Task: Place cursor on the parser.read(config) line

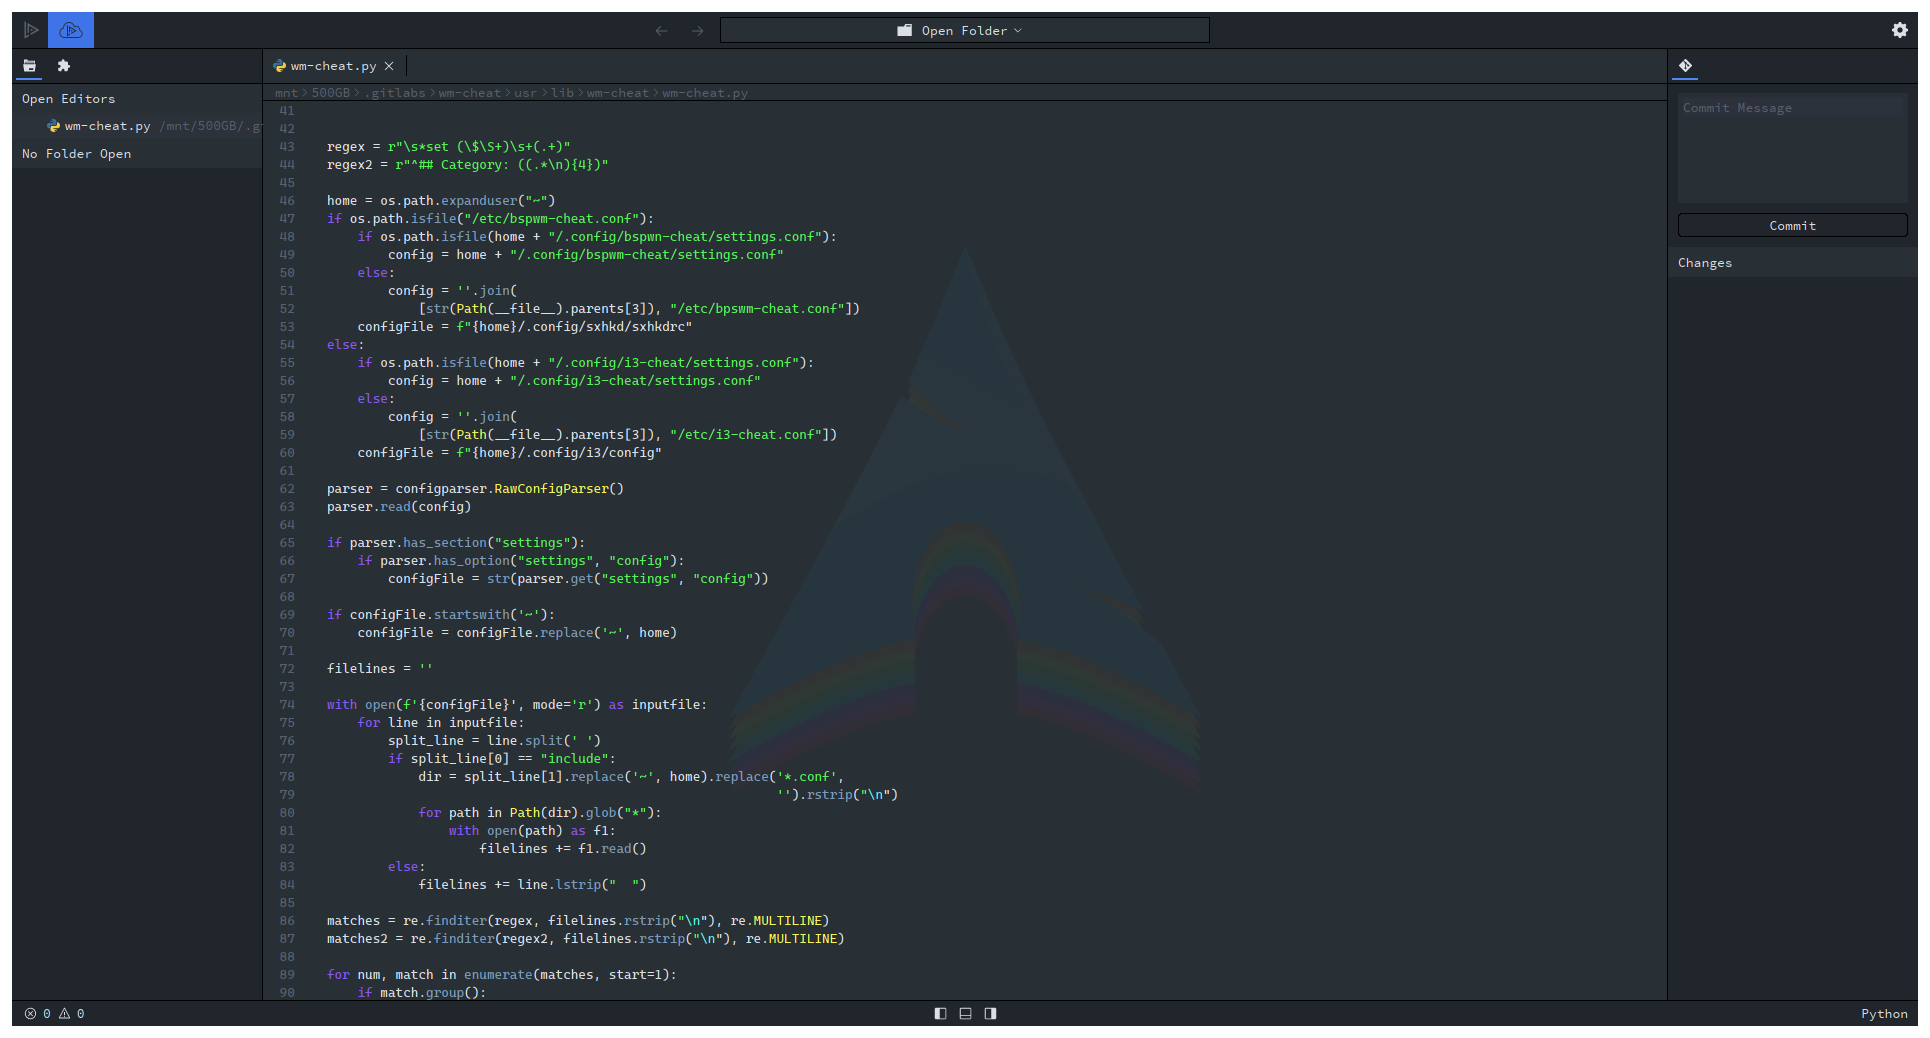Action: (398, 507)
